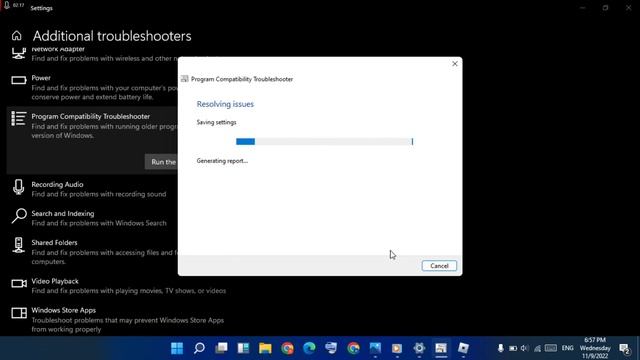Viewport: 640px width, 360px height.
Task: Minimize the Settings window
Action: click(x=583, y=8)
